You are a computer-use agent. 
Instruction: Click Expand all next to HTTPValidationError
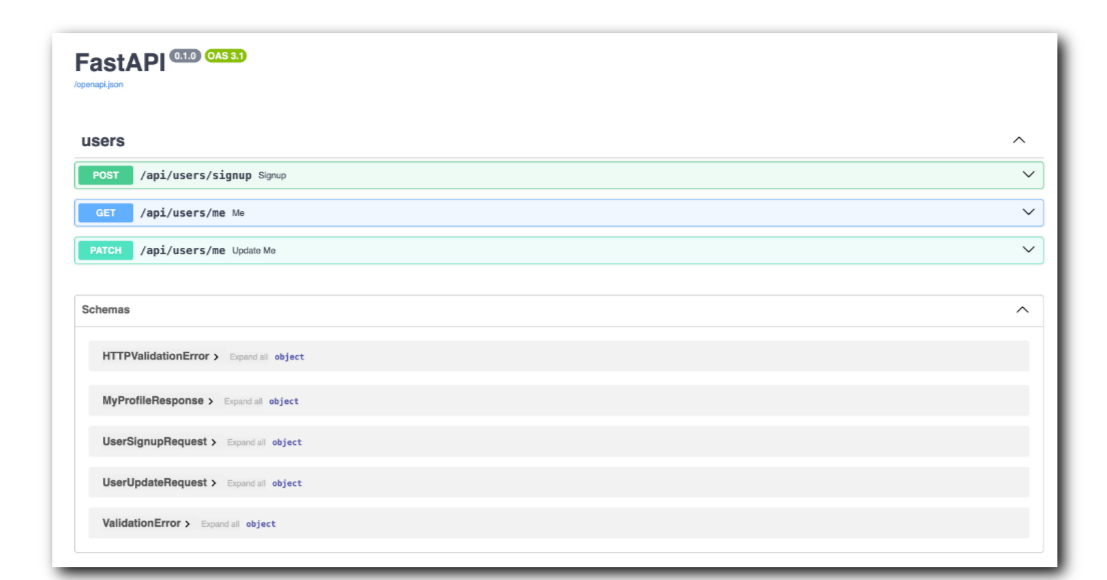coord(249,357)
